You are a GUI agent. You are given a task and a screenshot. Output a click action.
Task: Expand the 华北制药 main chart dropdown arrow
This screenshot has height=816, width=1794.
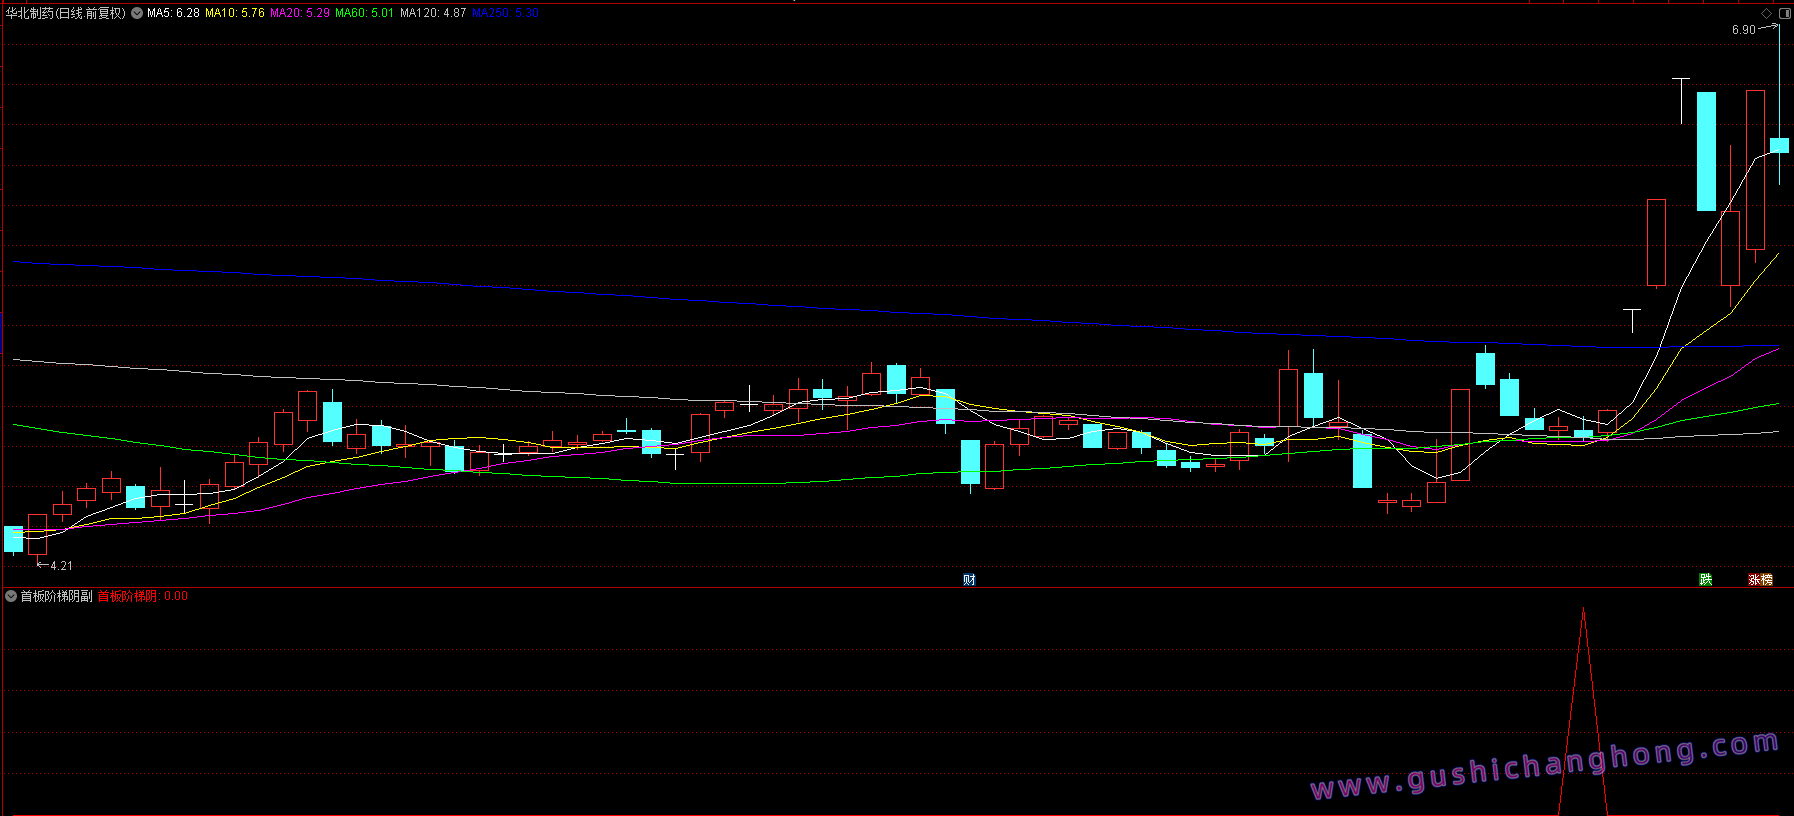coord(137,13)
